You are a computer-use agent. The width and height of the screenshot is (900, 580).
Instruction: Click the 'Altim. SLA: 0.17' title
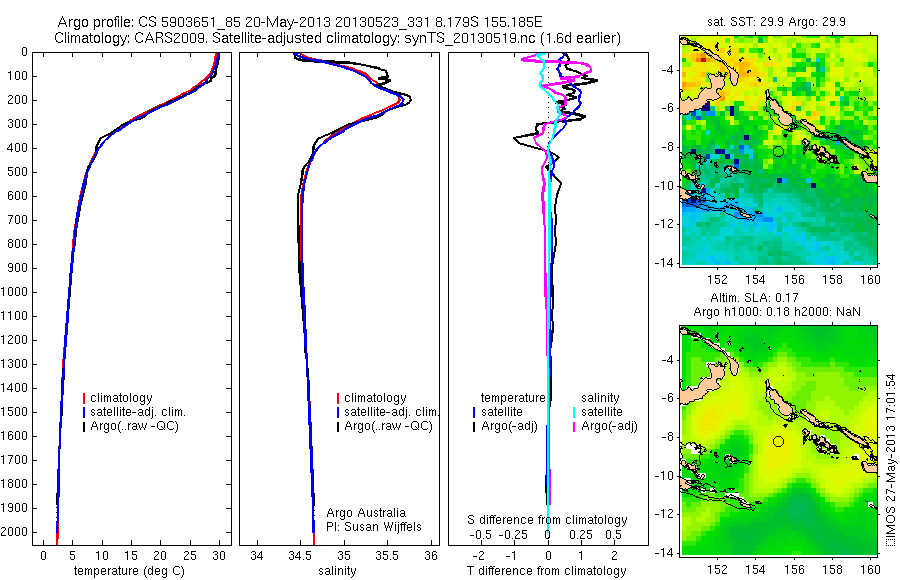pos(754,297)
